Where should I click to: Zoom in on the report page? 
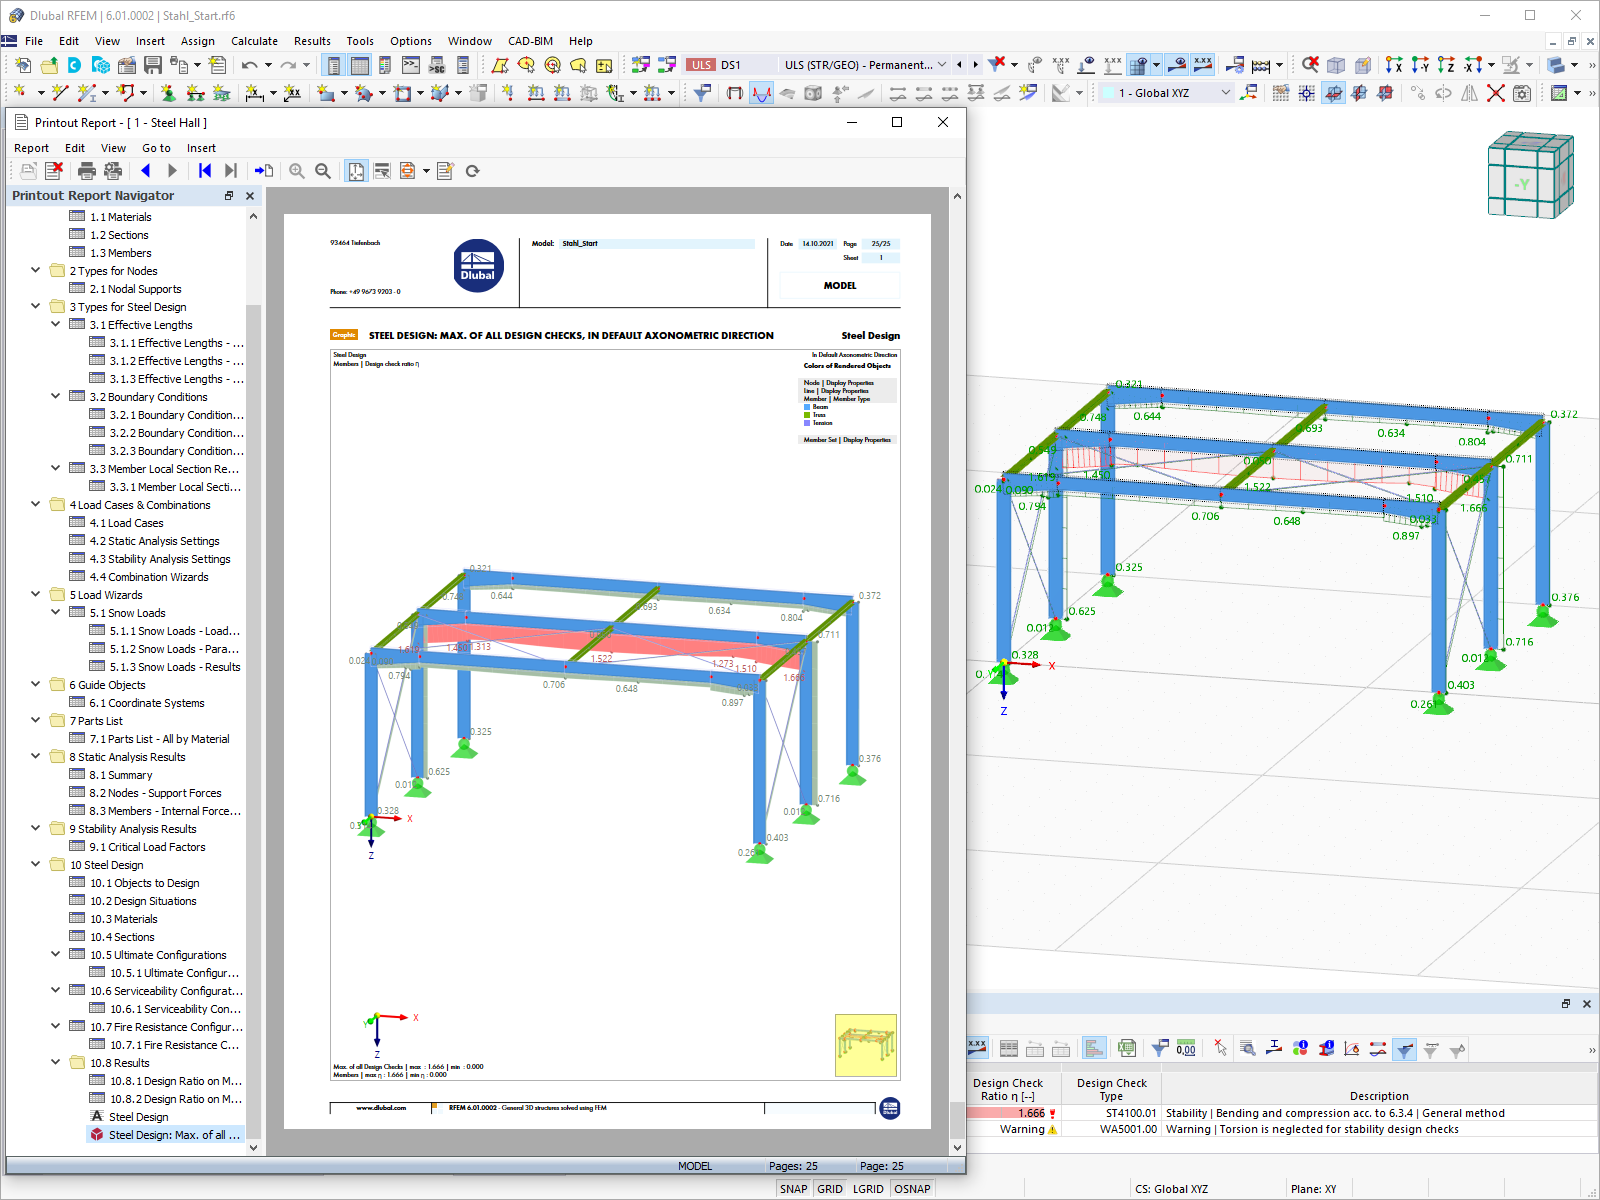tap(297, 170)
